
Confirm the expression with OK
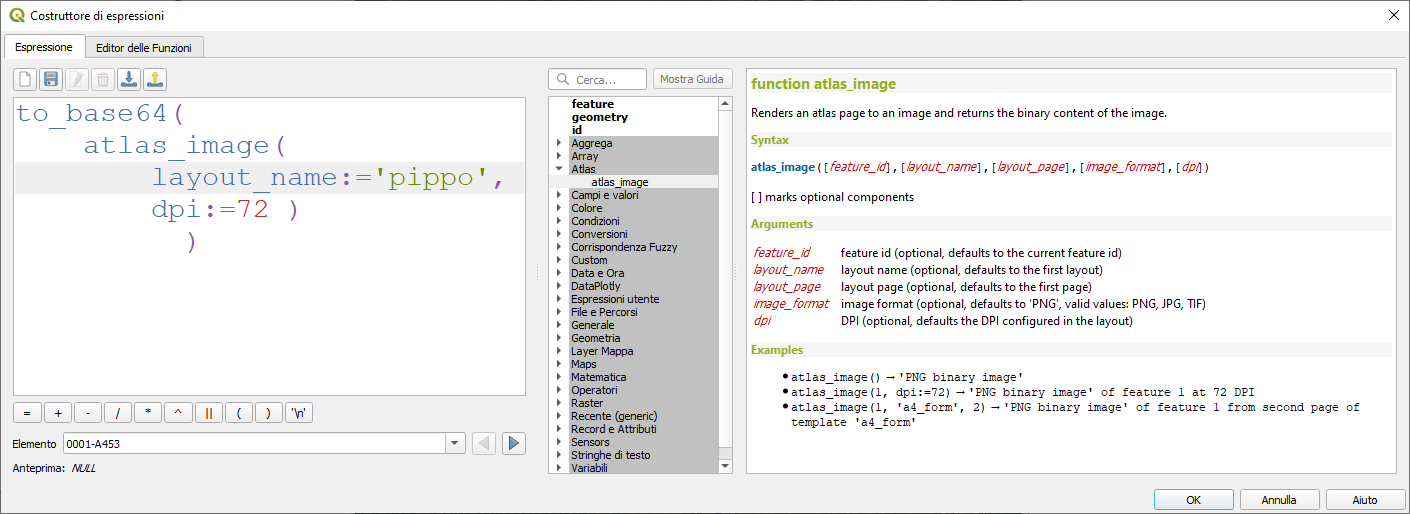click(x=1193, y=500)
